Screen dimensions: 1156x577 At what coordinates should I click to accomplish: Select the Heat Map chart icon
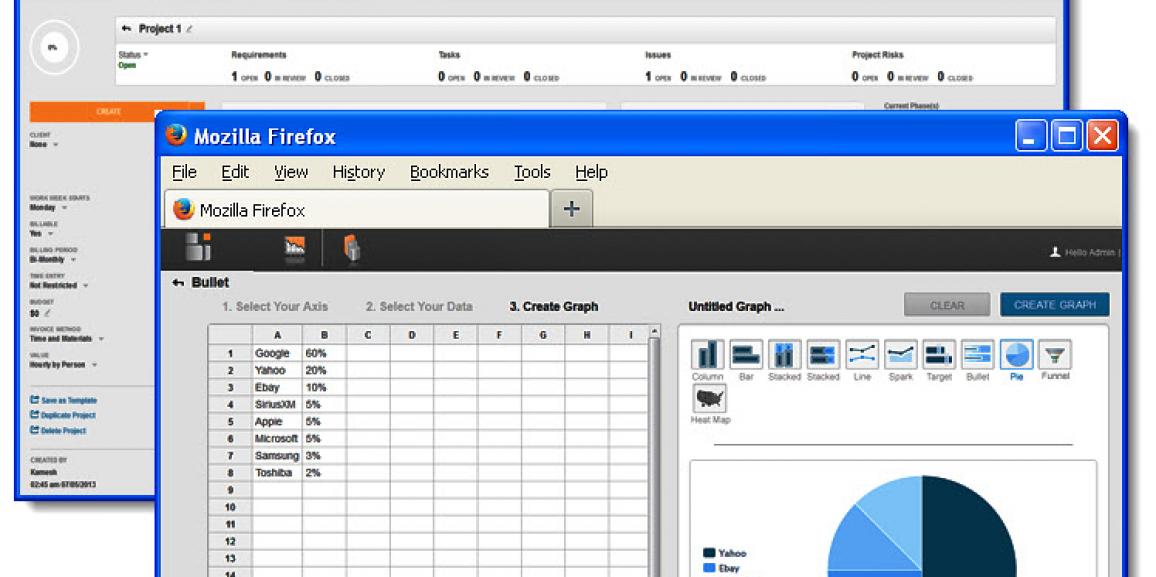pos(708,399)
